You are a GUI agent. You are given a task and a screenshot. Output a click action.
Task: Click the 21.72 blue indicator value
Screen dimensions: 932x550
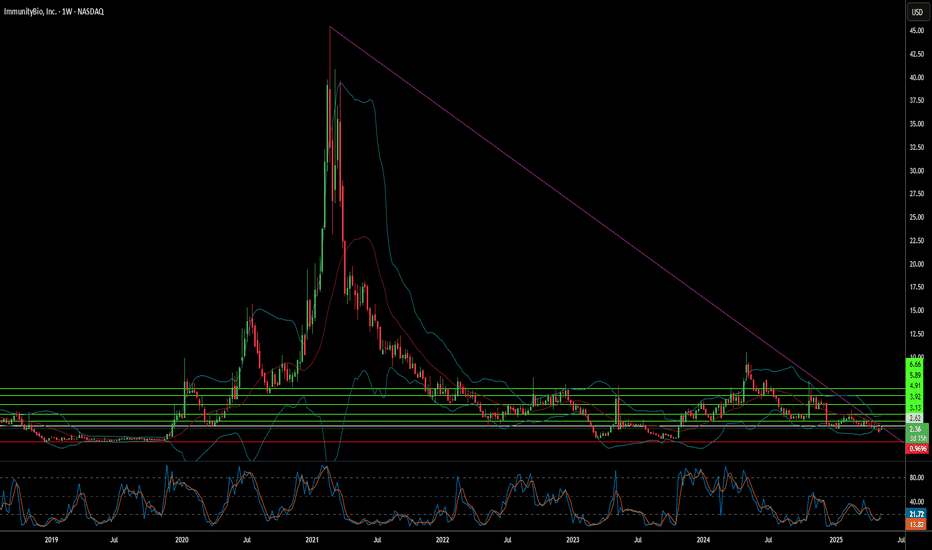tap(918, 514)
